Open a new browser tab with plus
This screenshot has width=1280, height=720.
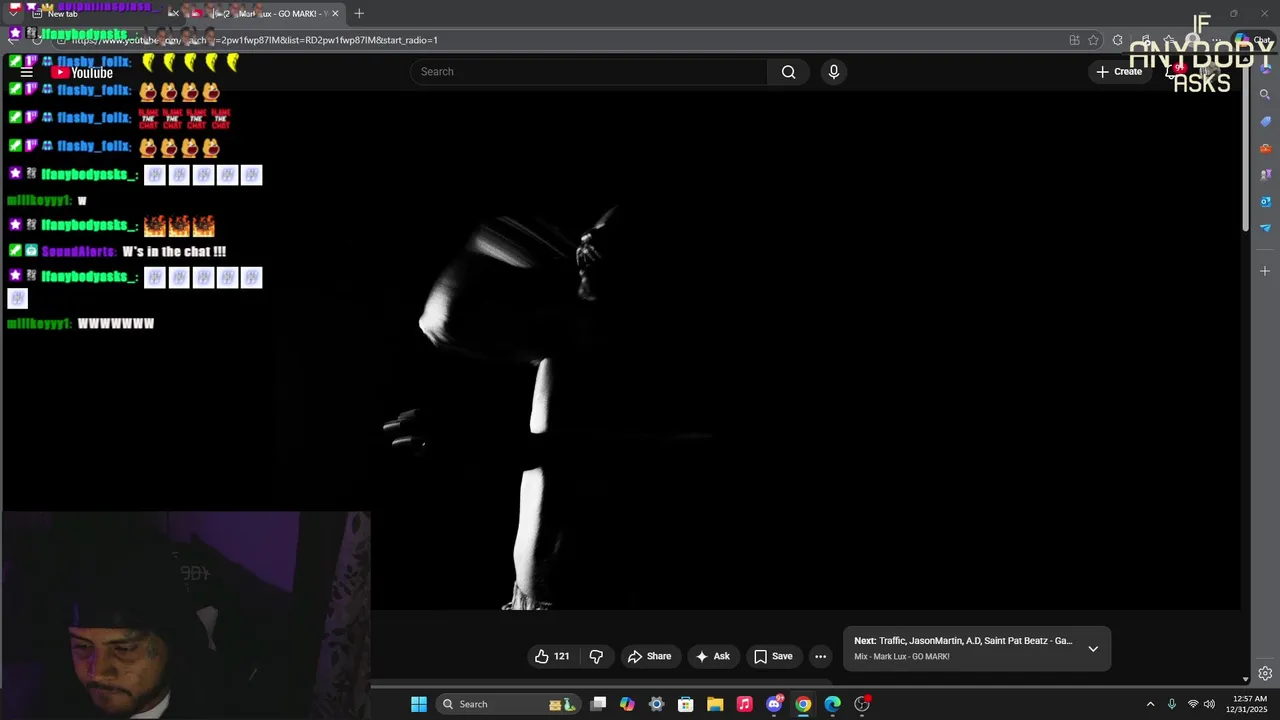359,14
